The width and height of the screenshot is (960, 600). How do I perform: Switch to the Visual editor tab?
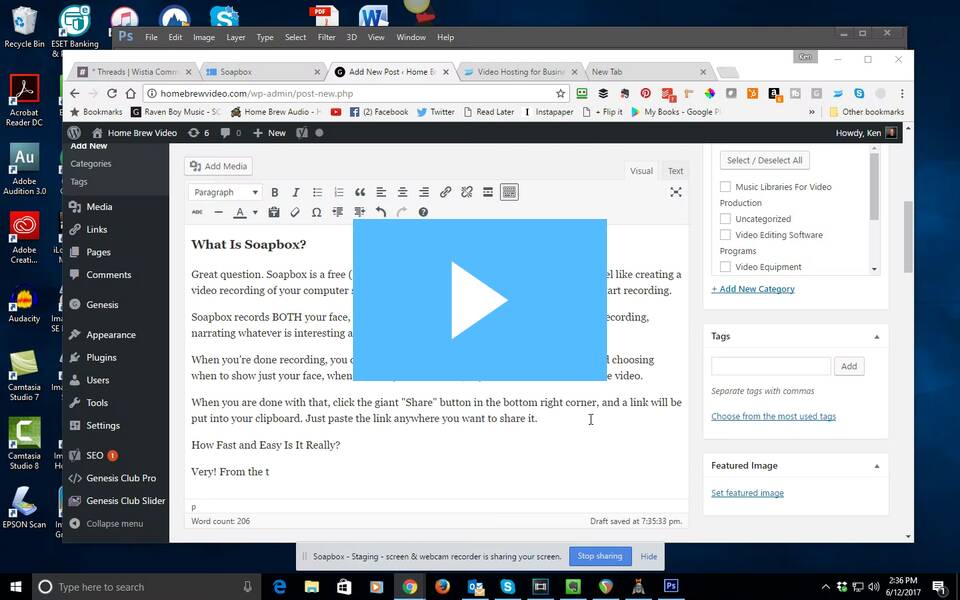click(x=641, y=171)
